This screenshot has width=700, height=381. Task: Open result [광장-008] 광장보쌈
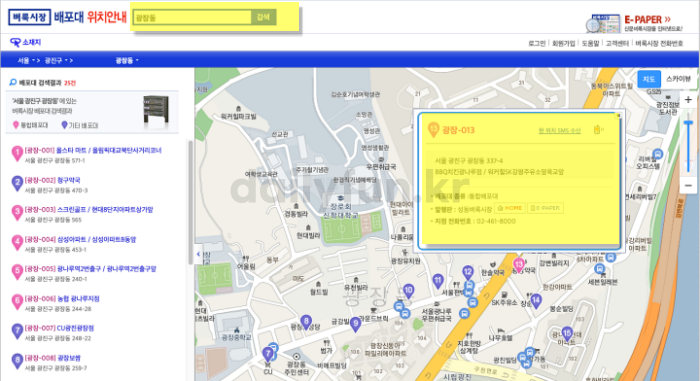[53, 358]
